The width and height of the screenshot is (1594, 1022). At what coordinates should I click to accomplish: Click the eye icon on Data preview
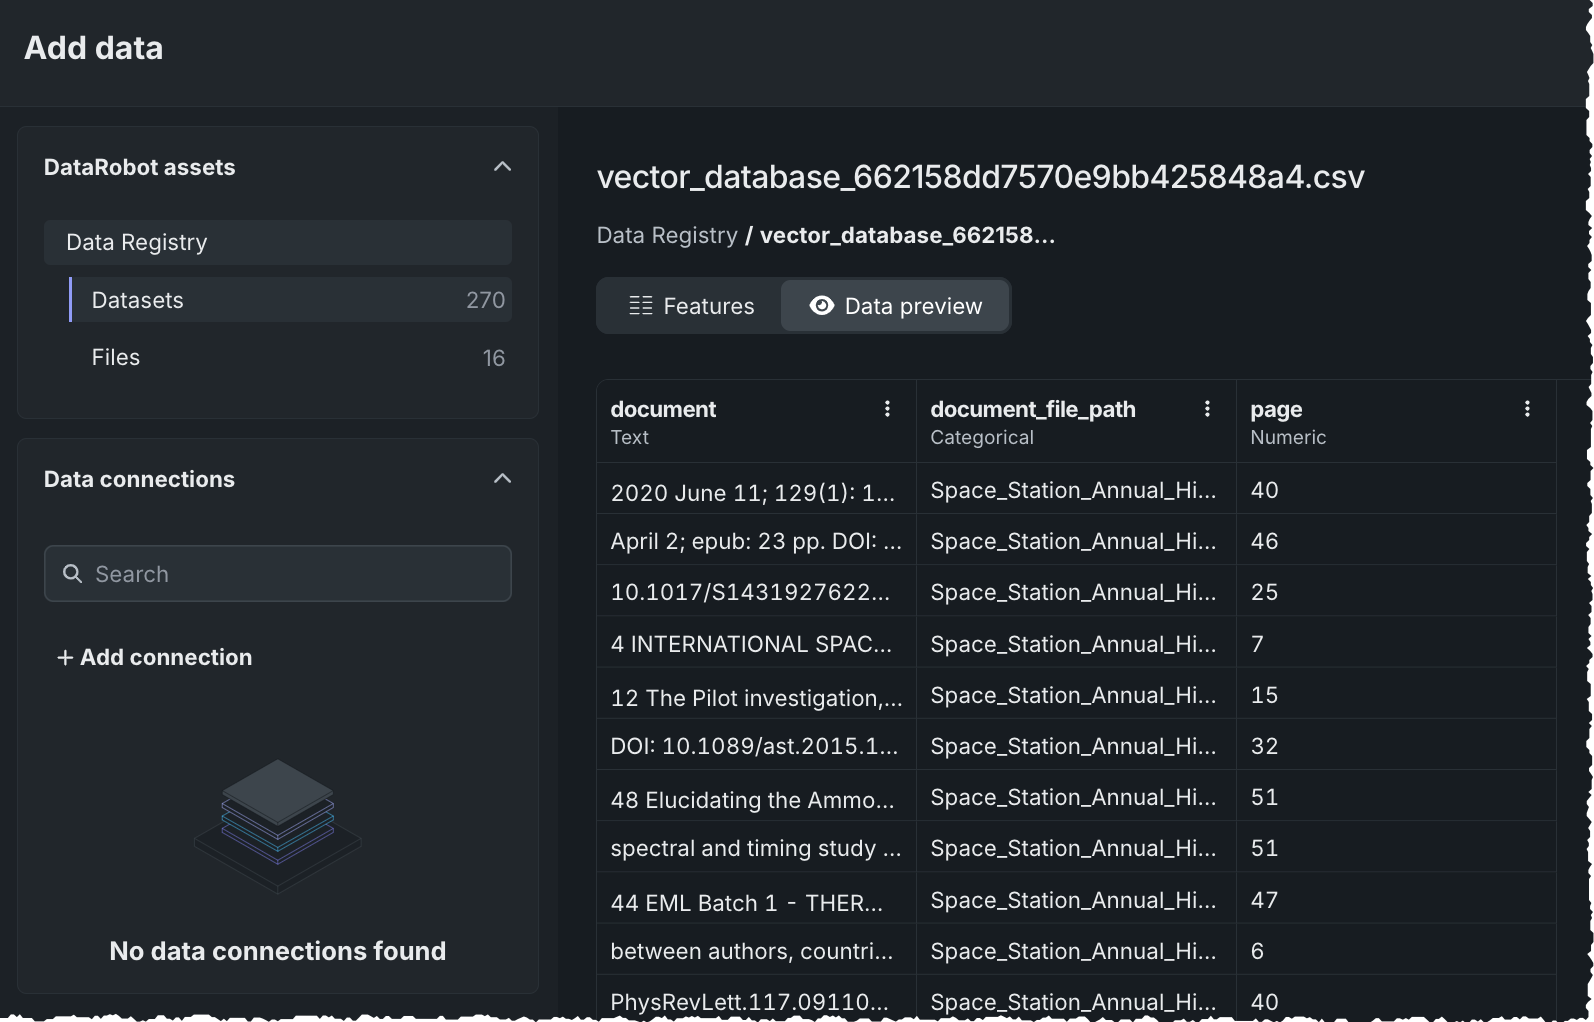(x=821, y=306)
